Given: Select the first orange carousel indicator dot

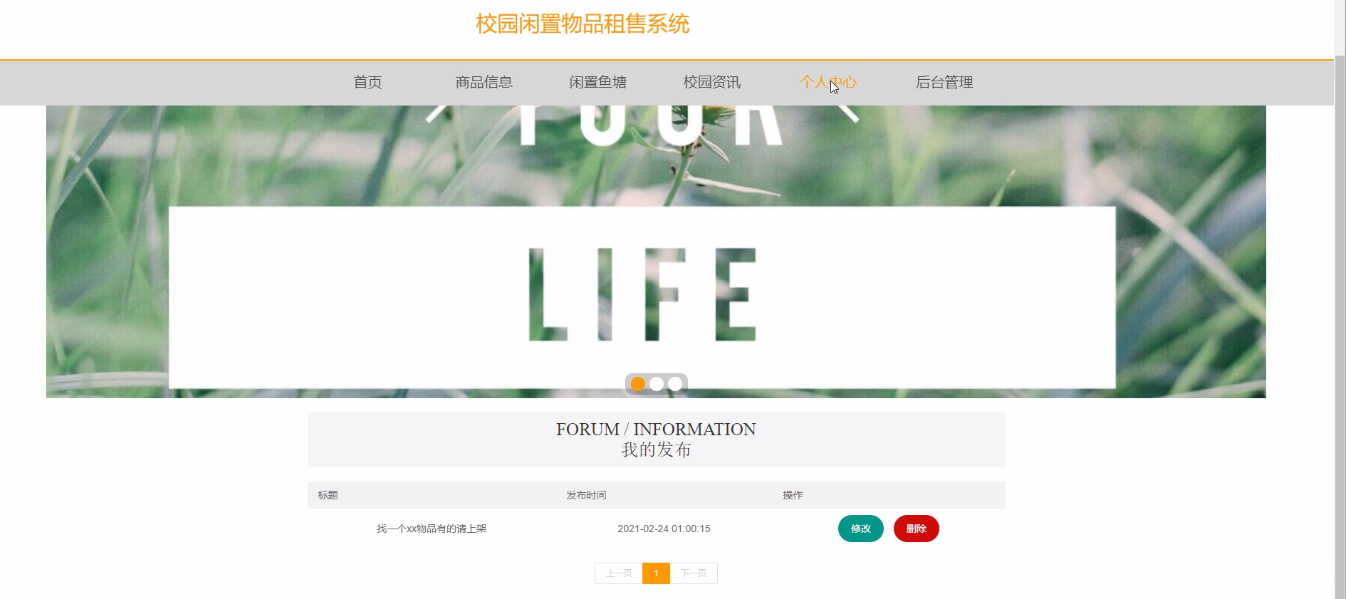Looking at the screenshot, I should [638, 384].
